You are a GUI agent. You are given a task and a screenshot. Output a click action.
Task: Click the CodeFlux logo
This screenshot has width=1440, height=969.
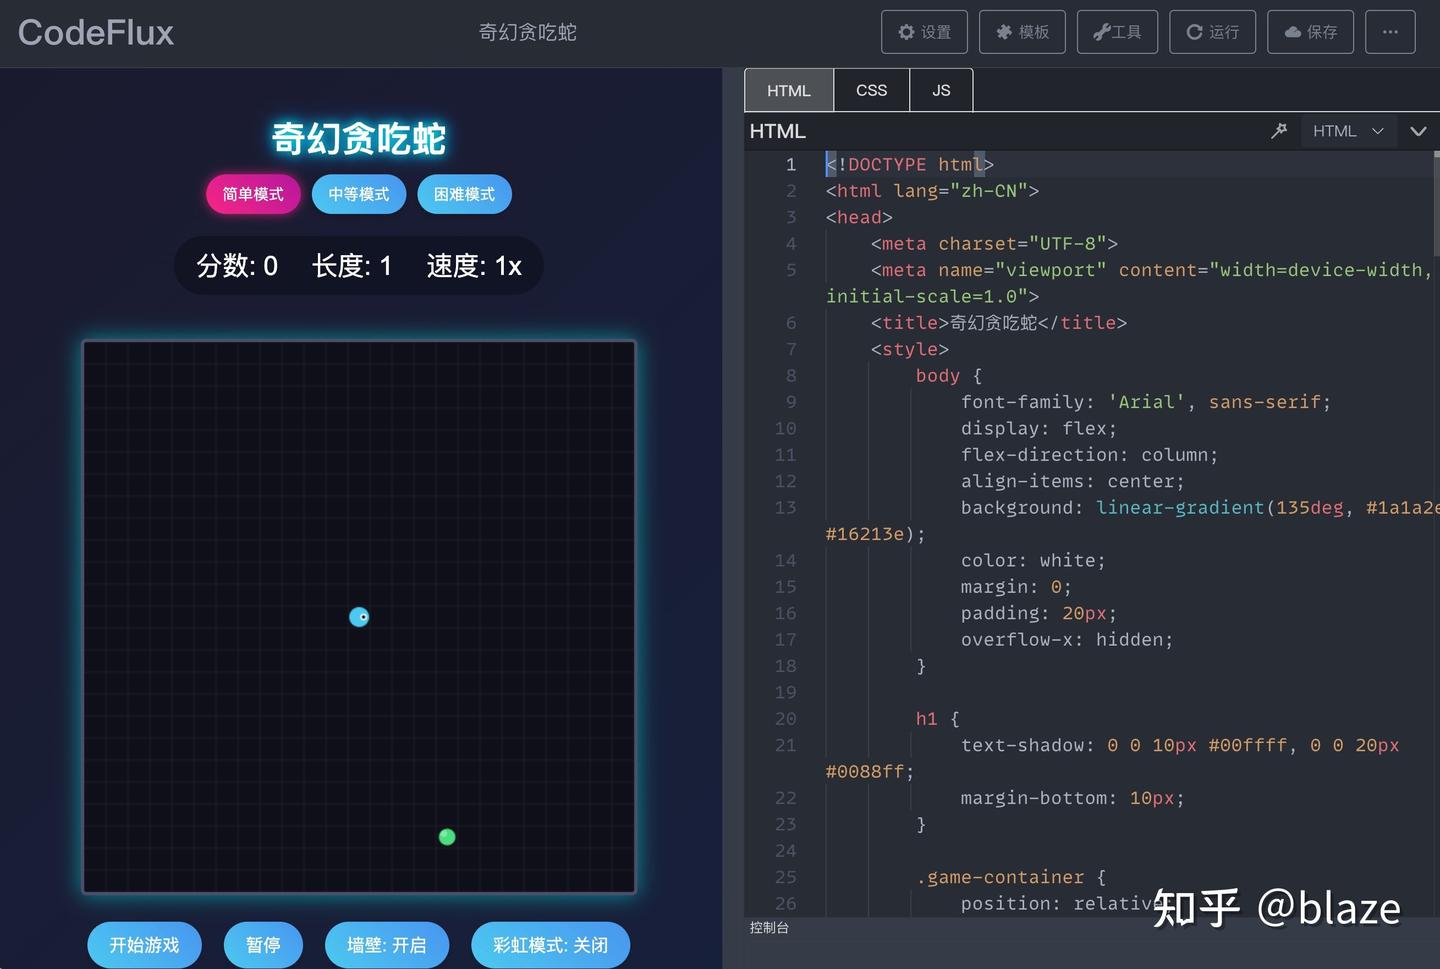coord(95,31)
